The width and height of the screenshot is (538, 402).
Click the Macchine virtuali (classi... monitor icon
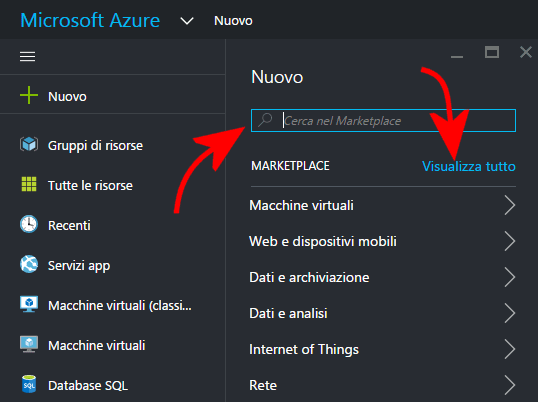[x=29, y=304]
